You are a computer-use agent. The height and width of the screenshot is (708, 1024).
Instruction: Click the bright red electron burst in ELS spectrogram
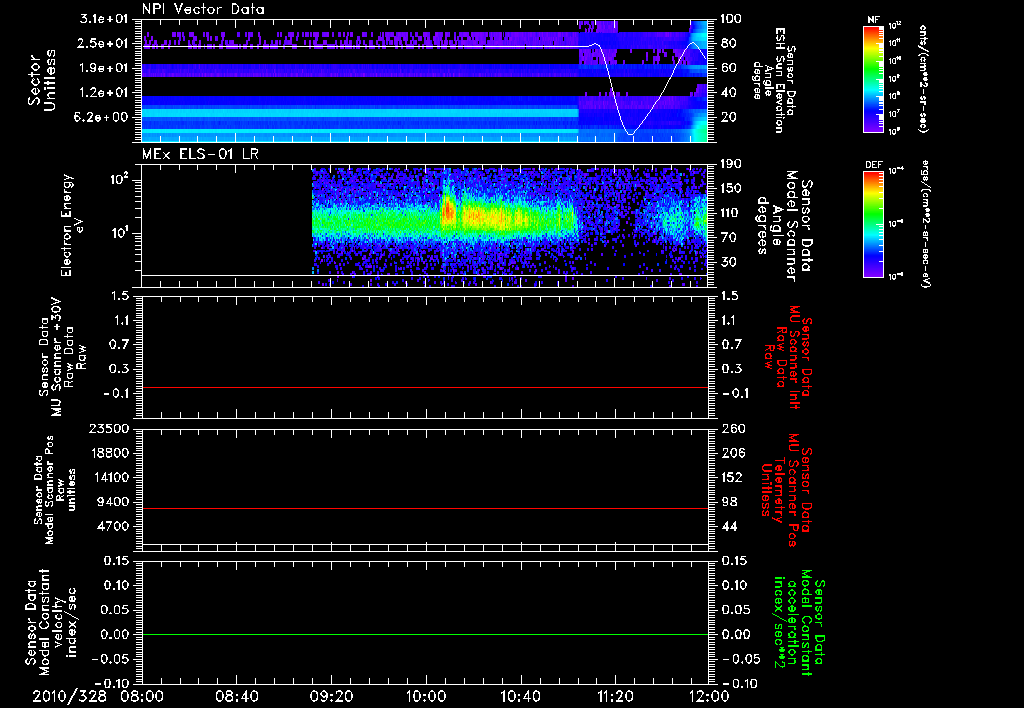448,212
